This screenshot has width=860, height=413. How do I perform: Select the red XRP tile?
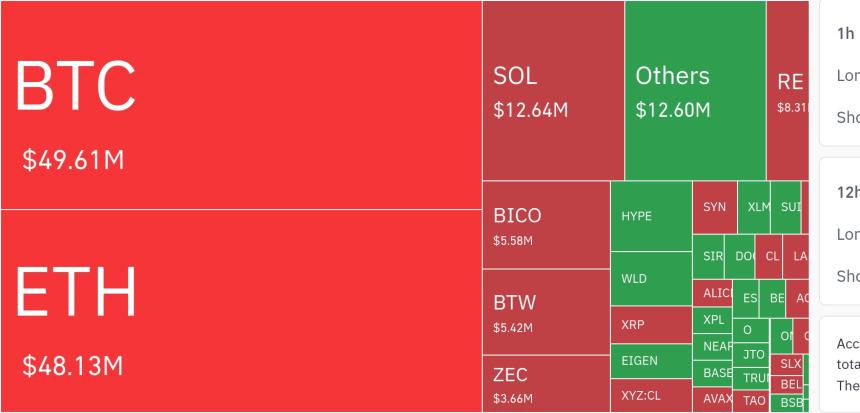pos(651,325)
